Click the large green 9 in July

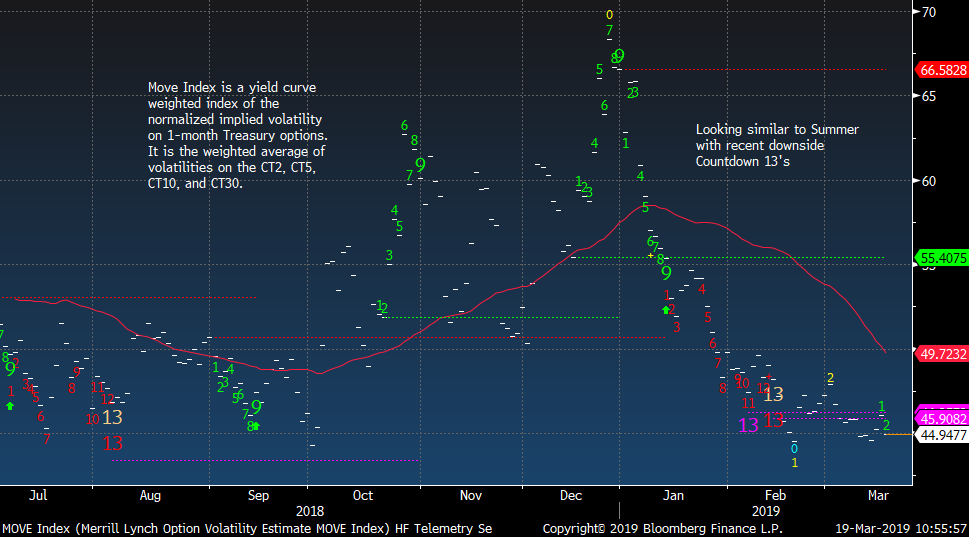(10, 369)
